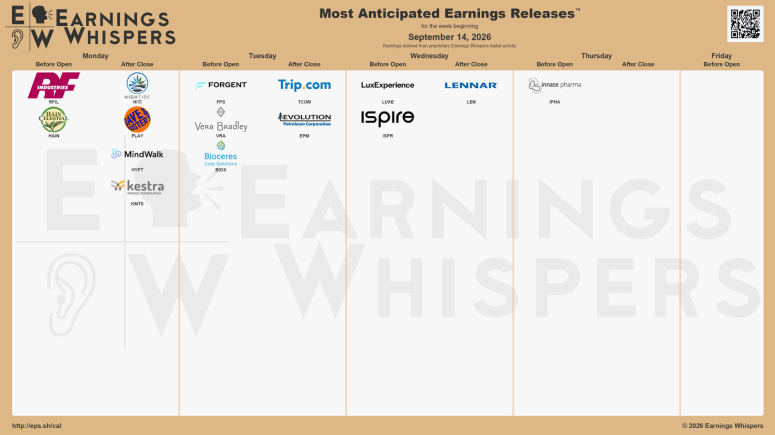This screenshot has width=775, height=435.
Task: Click the Thursday column heading
Action: click(597, 56)
